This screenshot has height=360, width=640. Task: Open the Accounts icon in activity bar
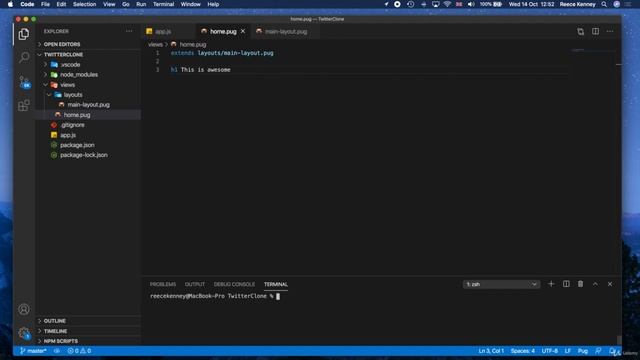[x=24, y=309]
